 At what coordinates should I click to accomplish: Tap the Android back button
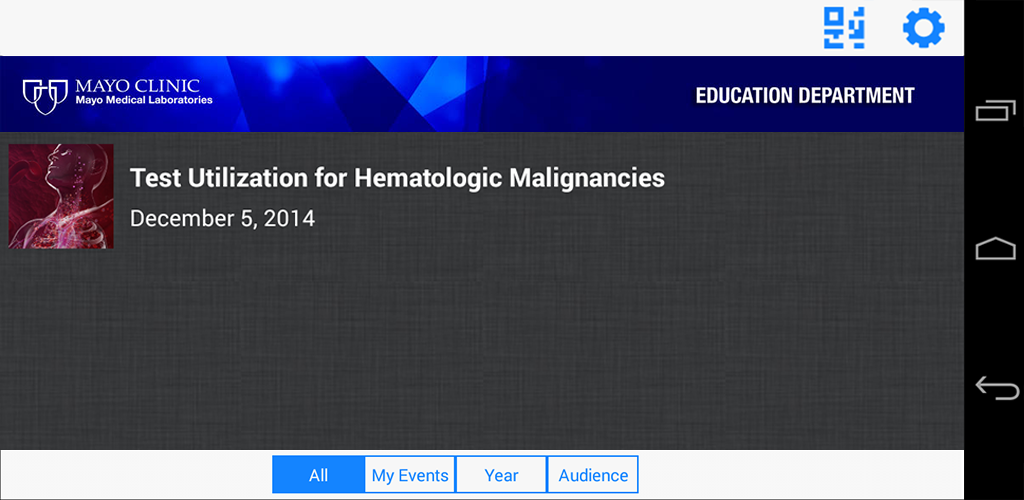[995, 387]
